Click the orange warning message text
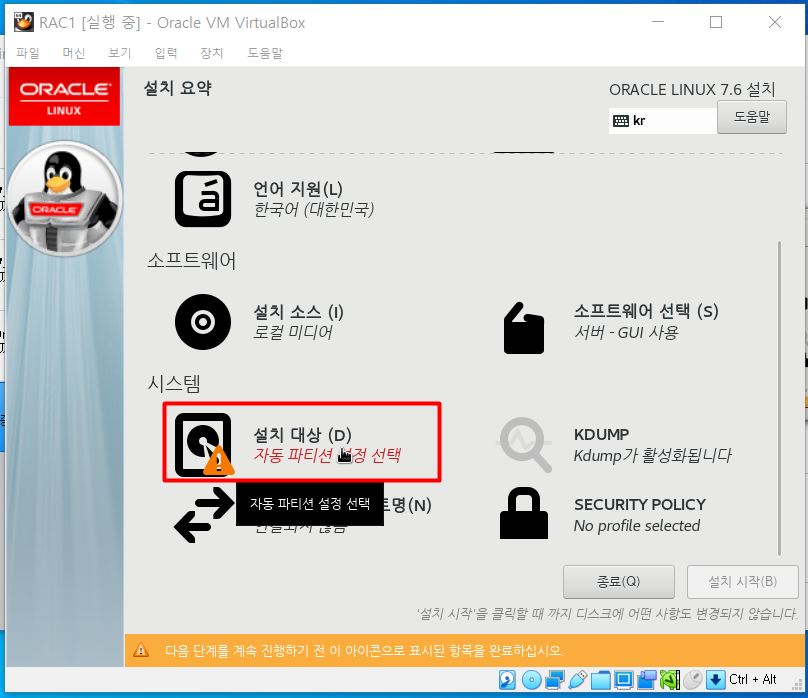The width and height of the screenshot is (808, 698). coord(364,651)
